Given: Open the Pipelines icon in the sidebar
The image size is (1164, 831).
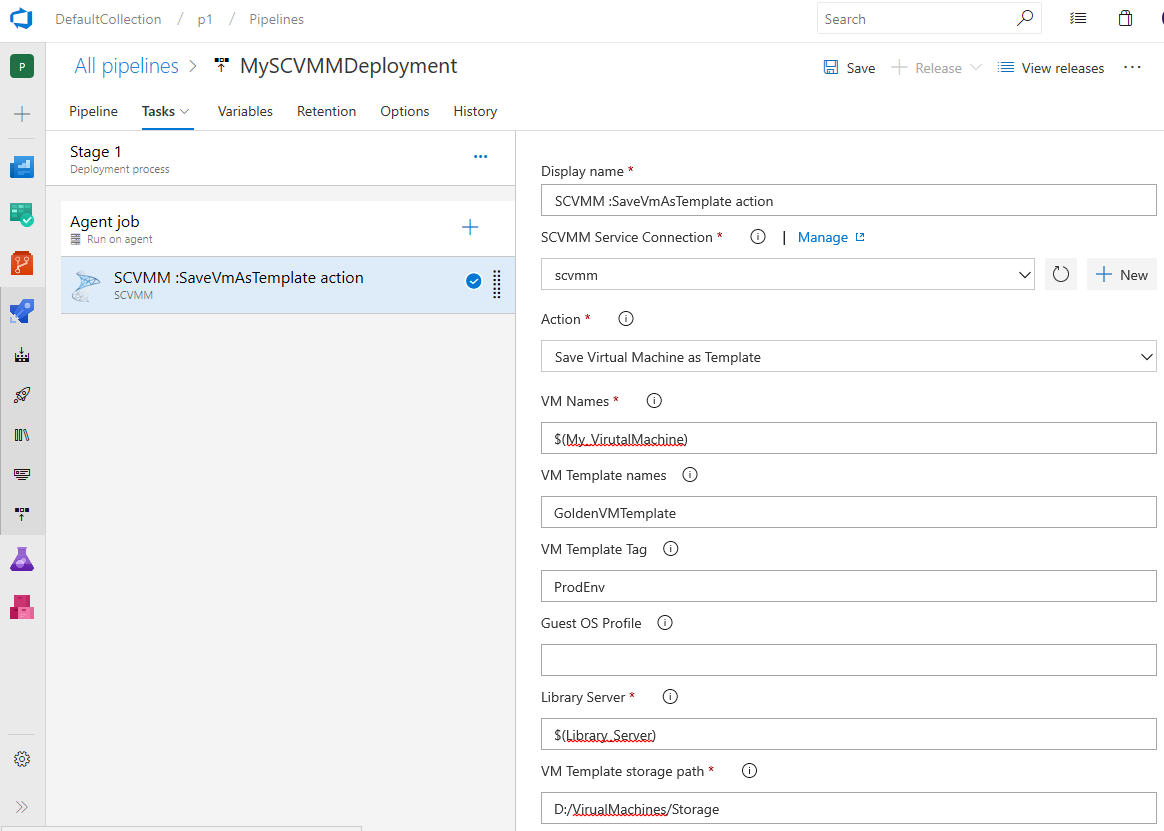Looking at the screenshot, I should [x=22, y=311].
